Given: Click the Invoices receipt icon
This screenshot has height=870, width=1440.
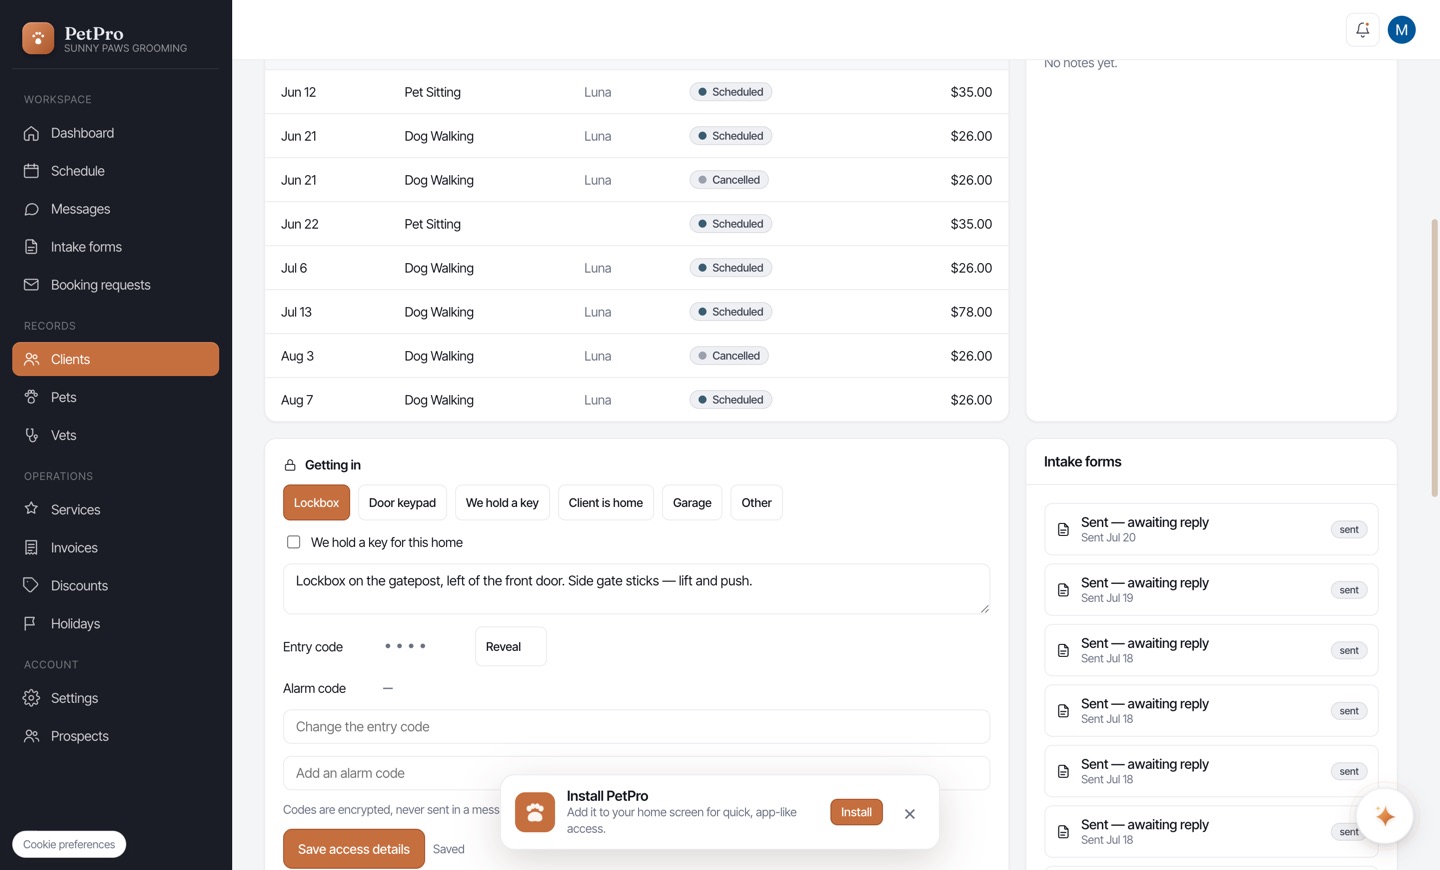Looking at the screenshot, I should pyautogui.click(x=31, y=547).
